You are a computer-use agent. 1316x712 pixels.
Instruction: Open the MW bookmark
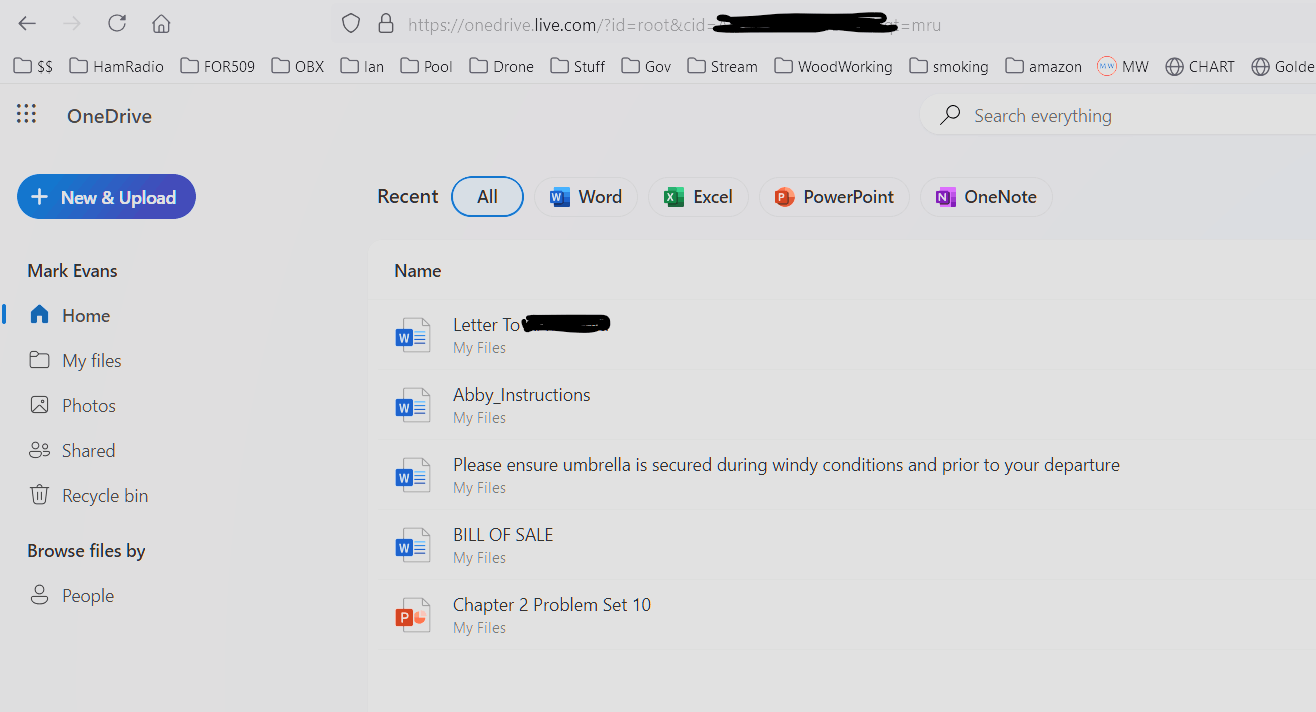1122,66
